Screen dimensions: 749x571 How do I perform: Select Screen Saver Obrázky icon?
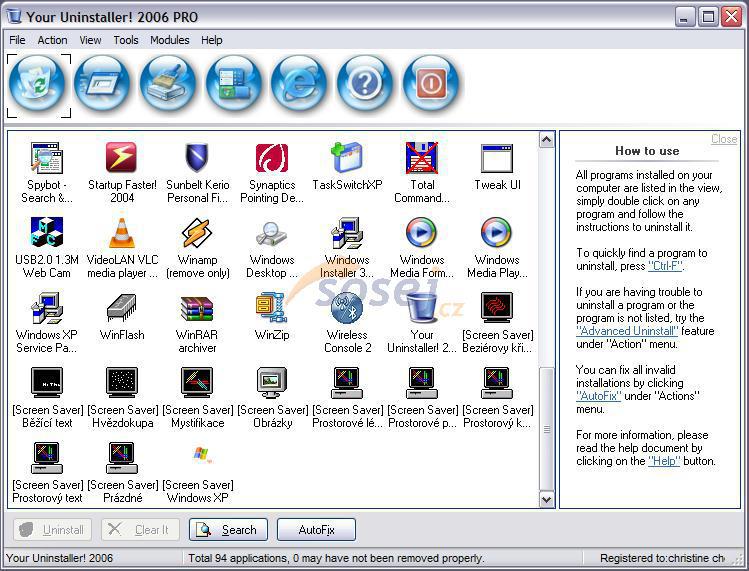pos(271,383)
